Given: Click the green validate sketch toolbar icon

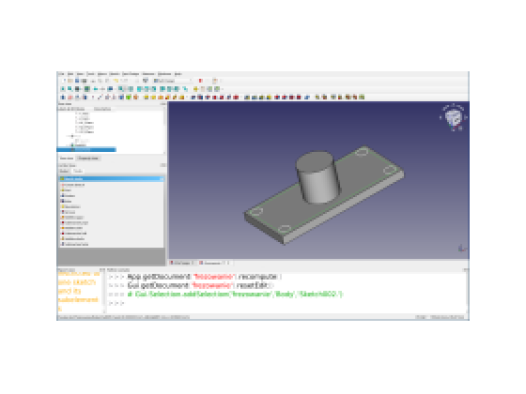Looking at the screenshot, I should click(128, 97).
